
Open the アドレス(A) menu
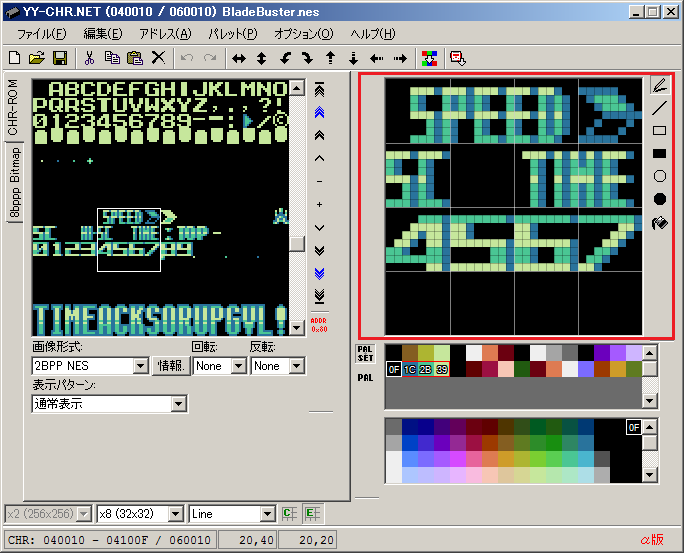click(x=165, y=34)
